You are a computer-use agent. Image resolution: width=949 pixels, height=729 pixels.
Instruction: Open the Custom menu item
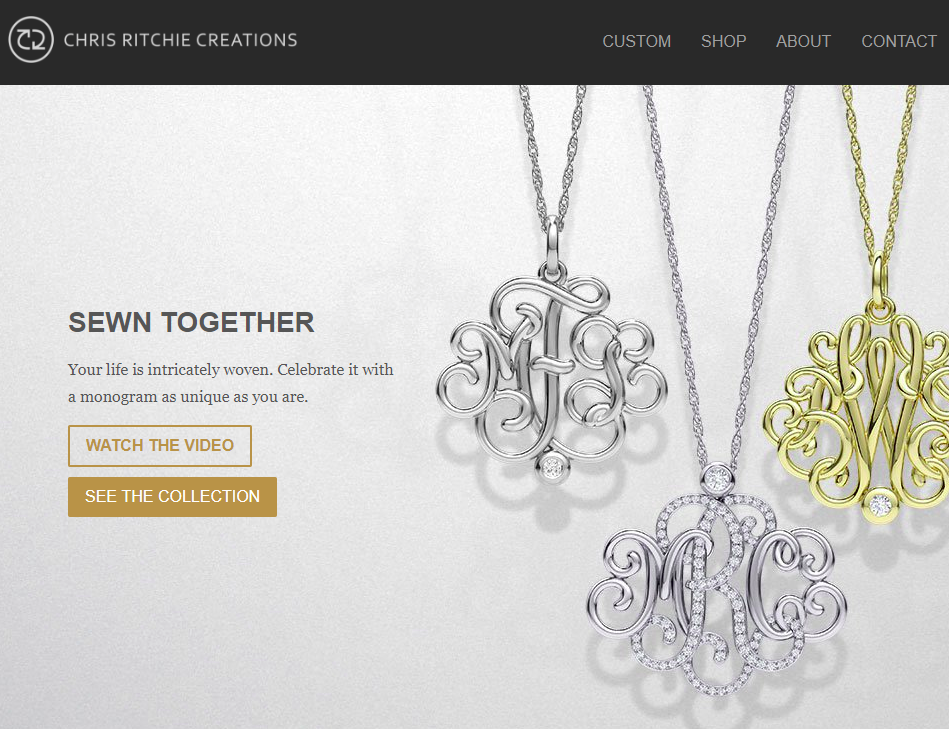[x=637, y=41]
